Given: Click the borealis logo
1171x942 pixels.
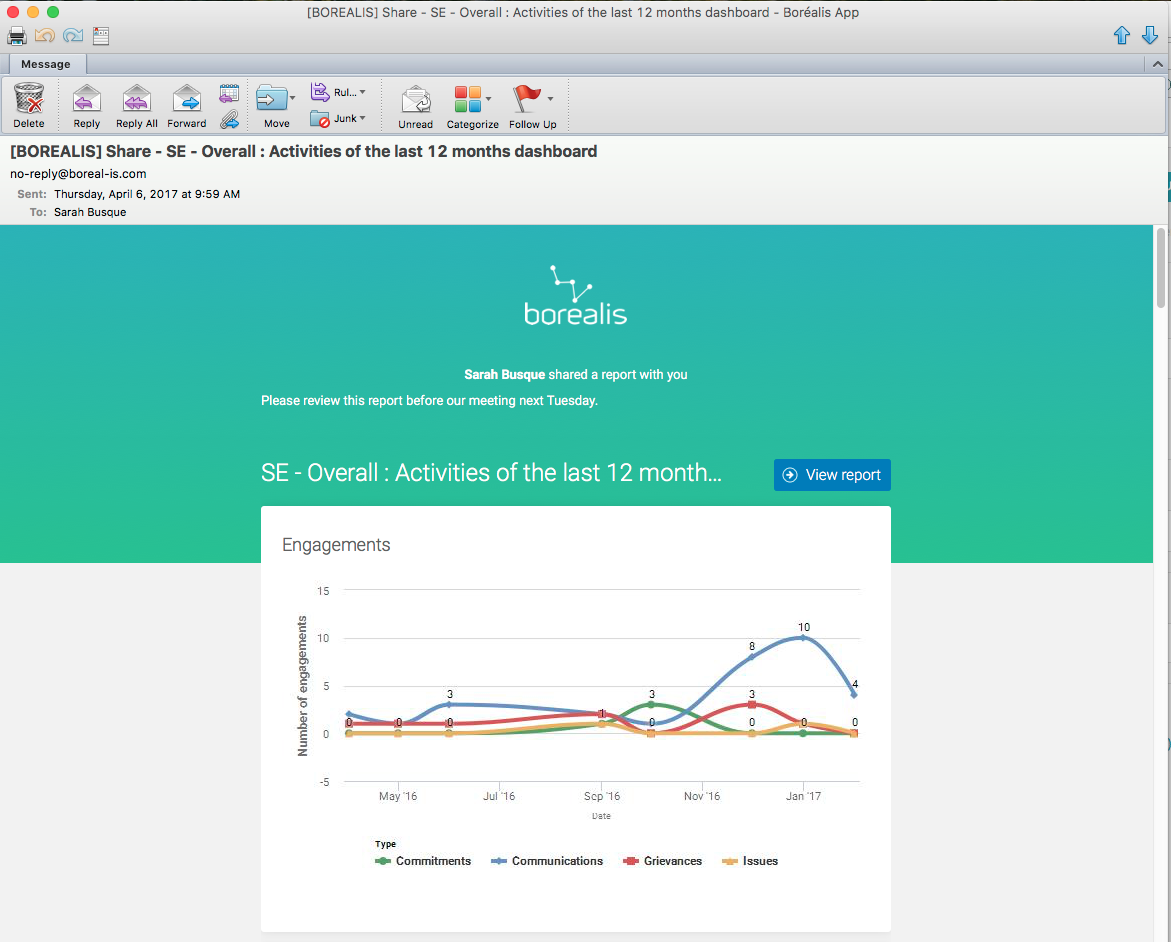Looking at the screenshot, I should [x=576, y=296].
